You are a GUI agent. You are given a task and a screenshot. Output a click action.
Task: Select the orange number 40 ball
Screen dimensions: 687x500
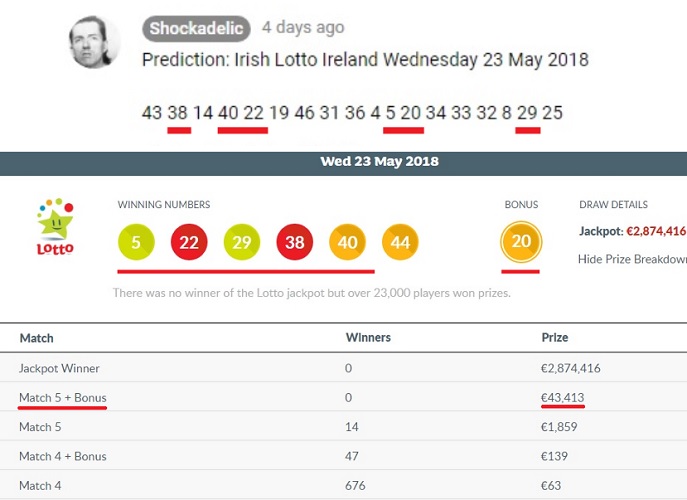pyautogui.click(x=347, y=242)
